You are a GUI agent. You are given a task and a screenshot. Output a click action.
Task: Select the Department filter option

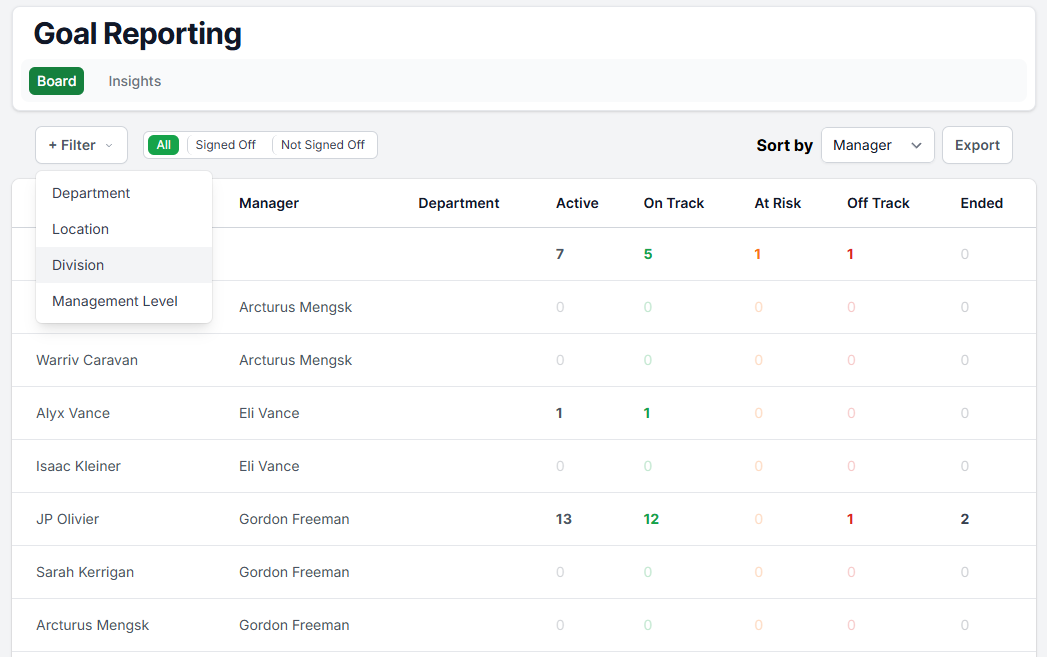(91, 193)
